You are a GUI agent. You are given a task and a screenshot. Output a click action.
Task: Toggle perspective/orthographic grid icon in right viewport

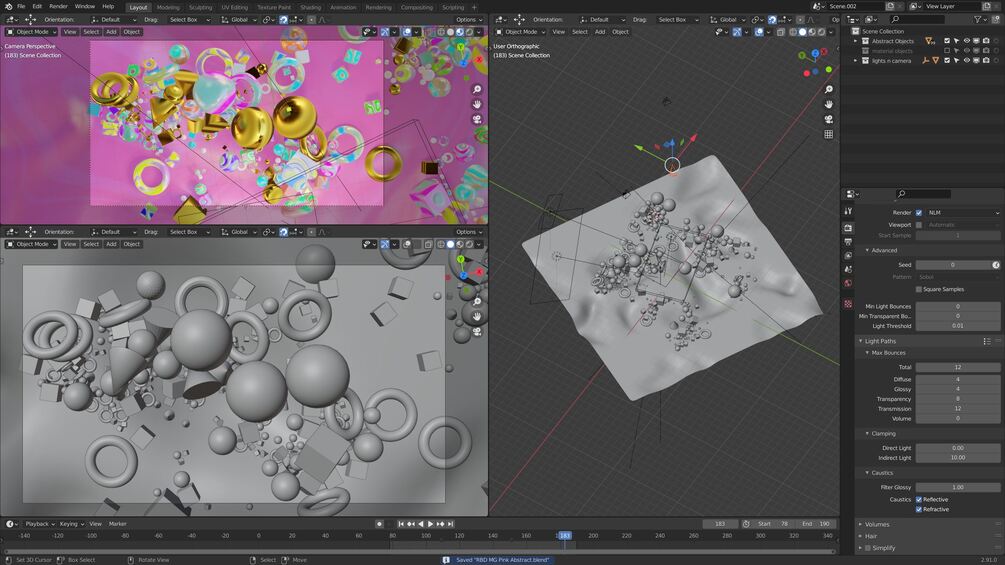tap(829, 134)
